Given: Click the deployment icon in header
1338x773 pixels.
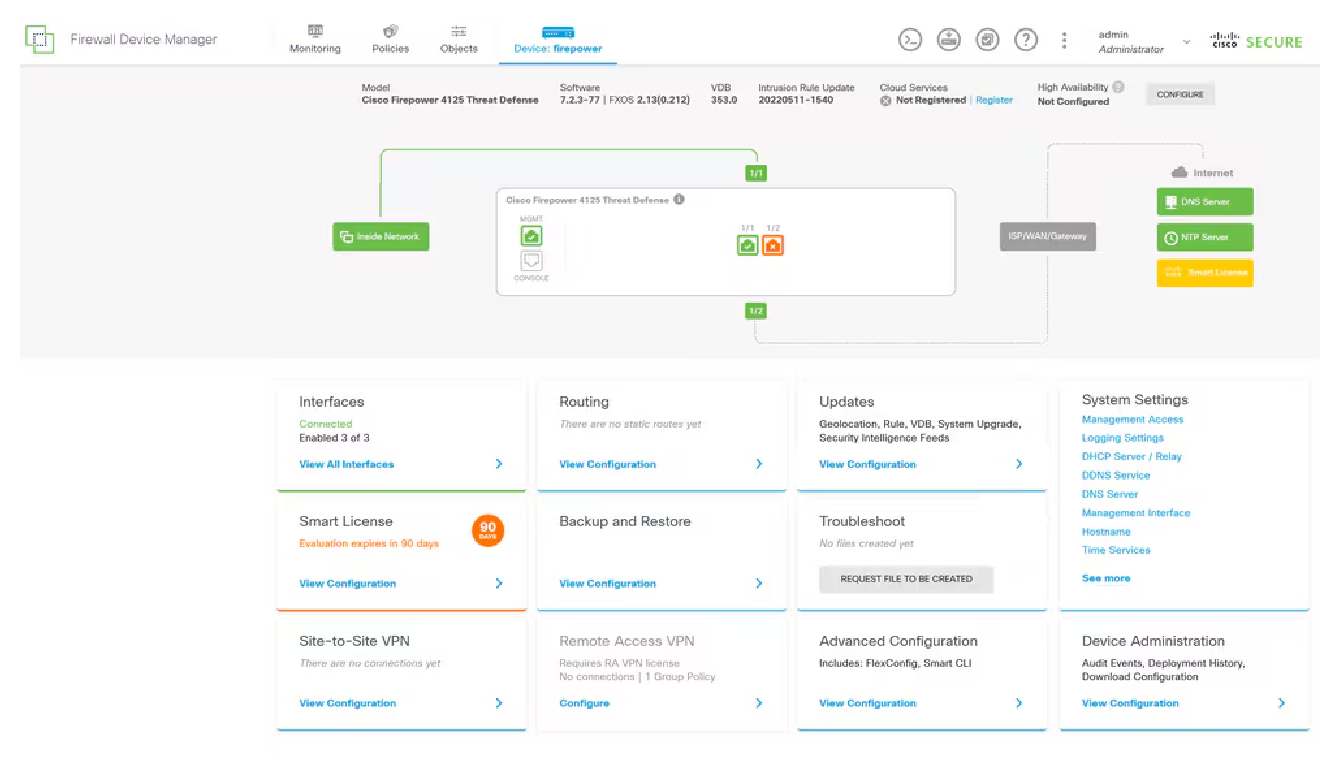Looking at the screenshot, I should coord(948,40).
